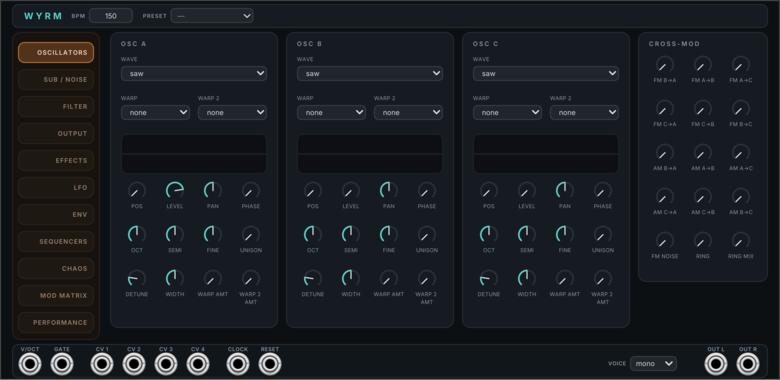Click the RESET input jack

pyautogui.click(x=270, y=364)
